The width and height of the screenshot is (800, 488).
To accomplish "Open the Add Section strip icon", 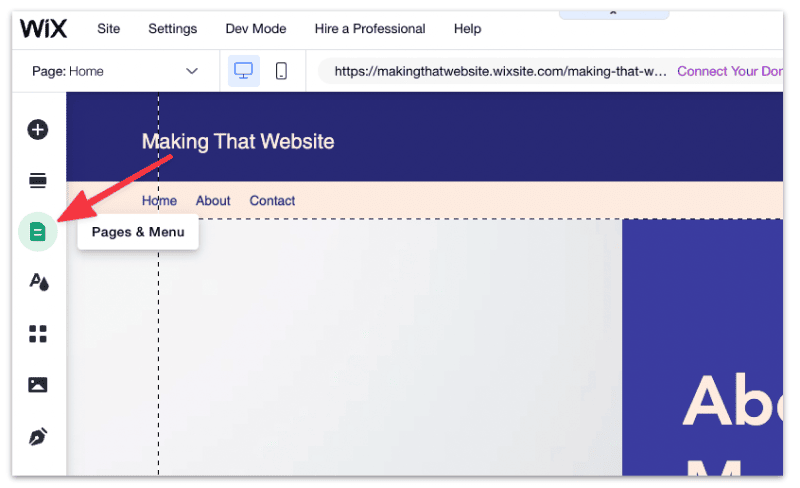I will click(38, 180).
